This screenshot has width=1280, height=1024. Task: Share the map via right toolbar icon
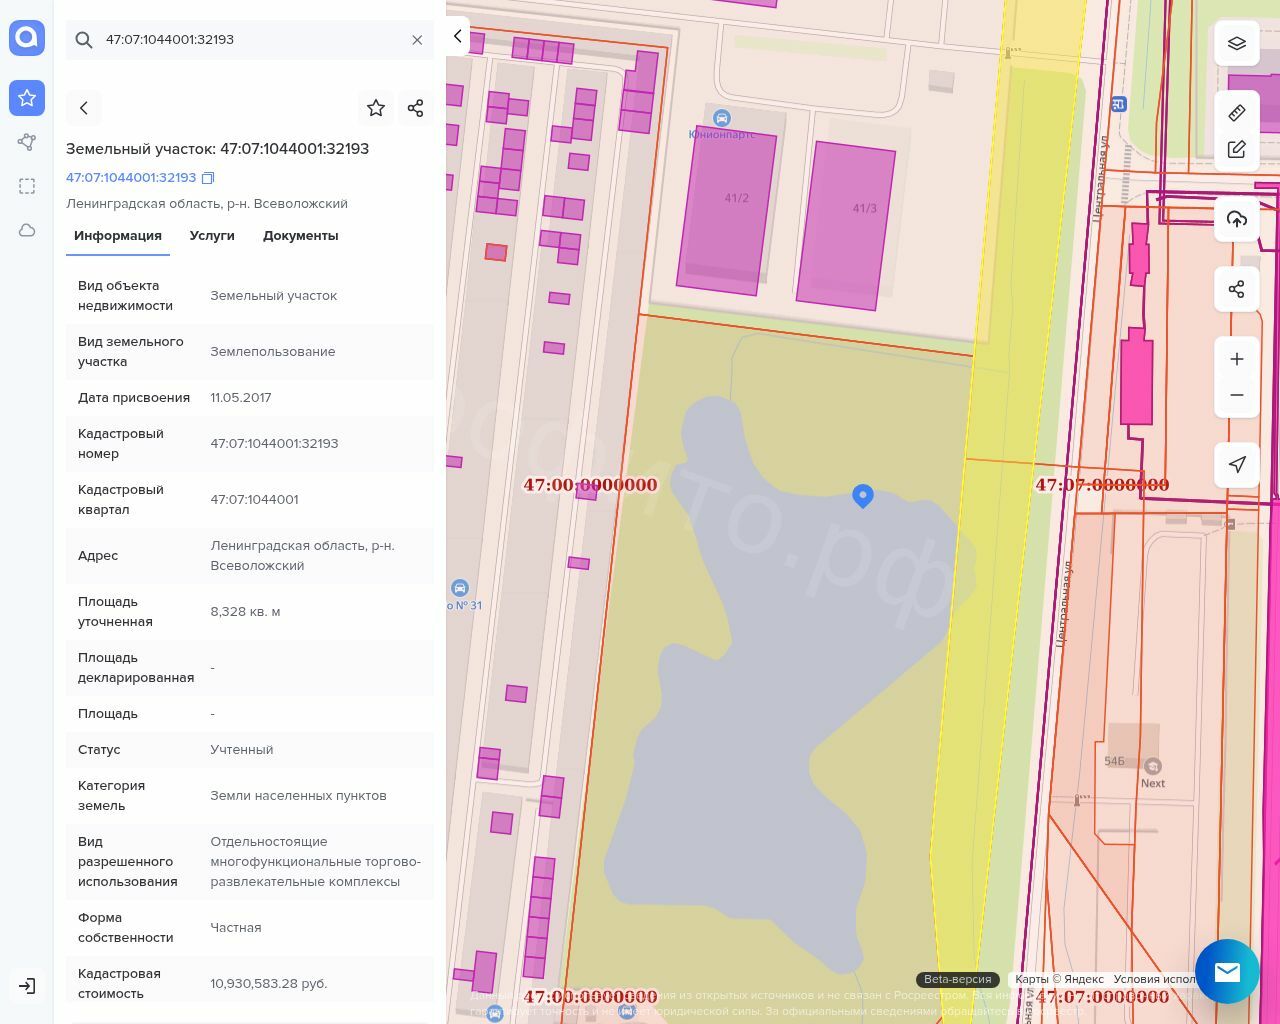pyautogui.click(x=1237, y=289)
